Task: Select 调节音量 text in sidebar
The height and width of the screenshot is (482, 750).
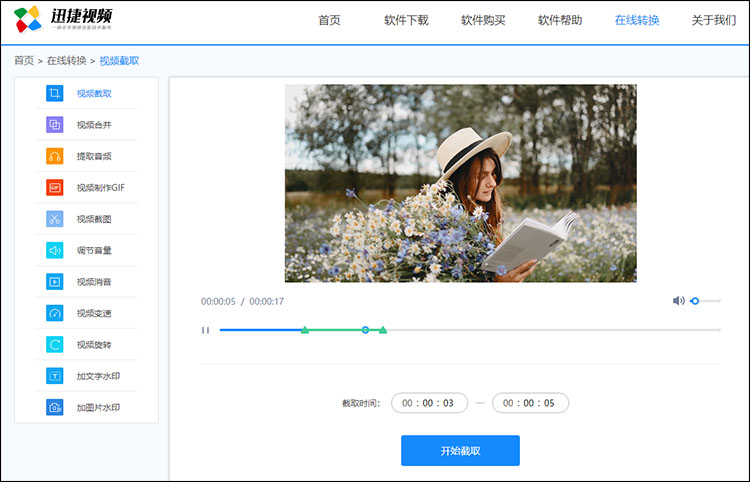Action: pyautogui.click(x=94, y=250)
